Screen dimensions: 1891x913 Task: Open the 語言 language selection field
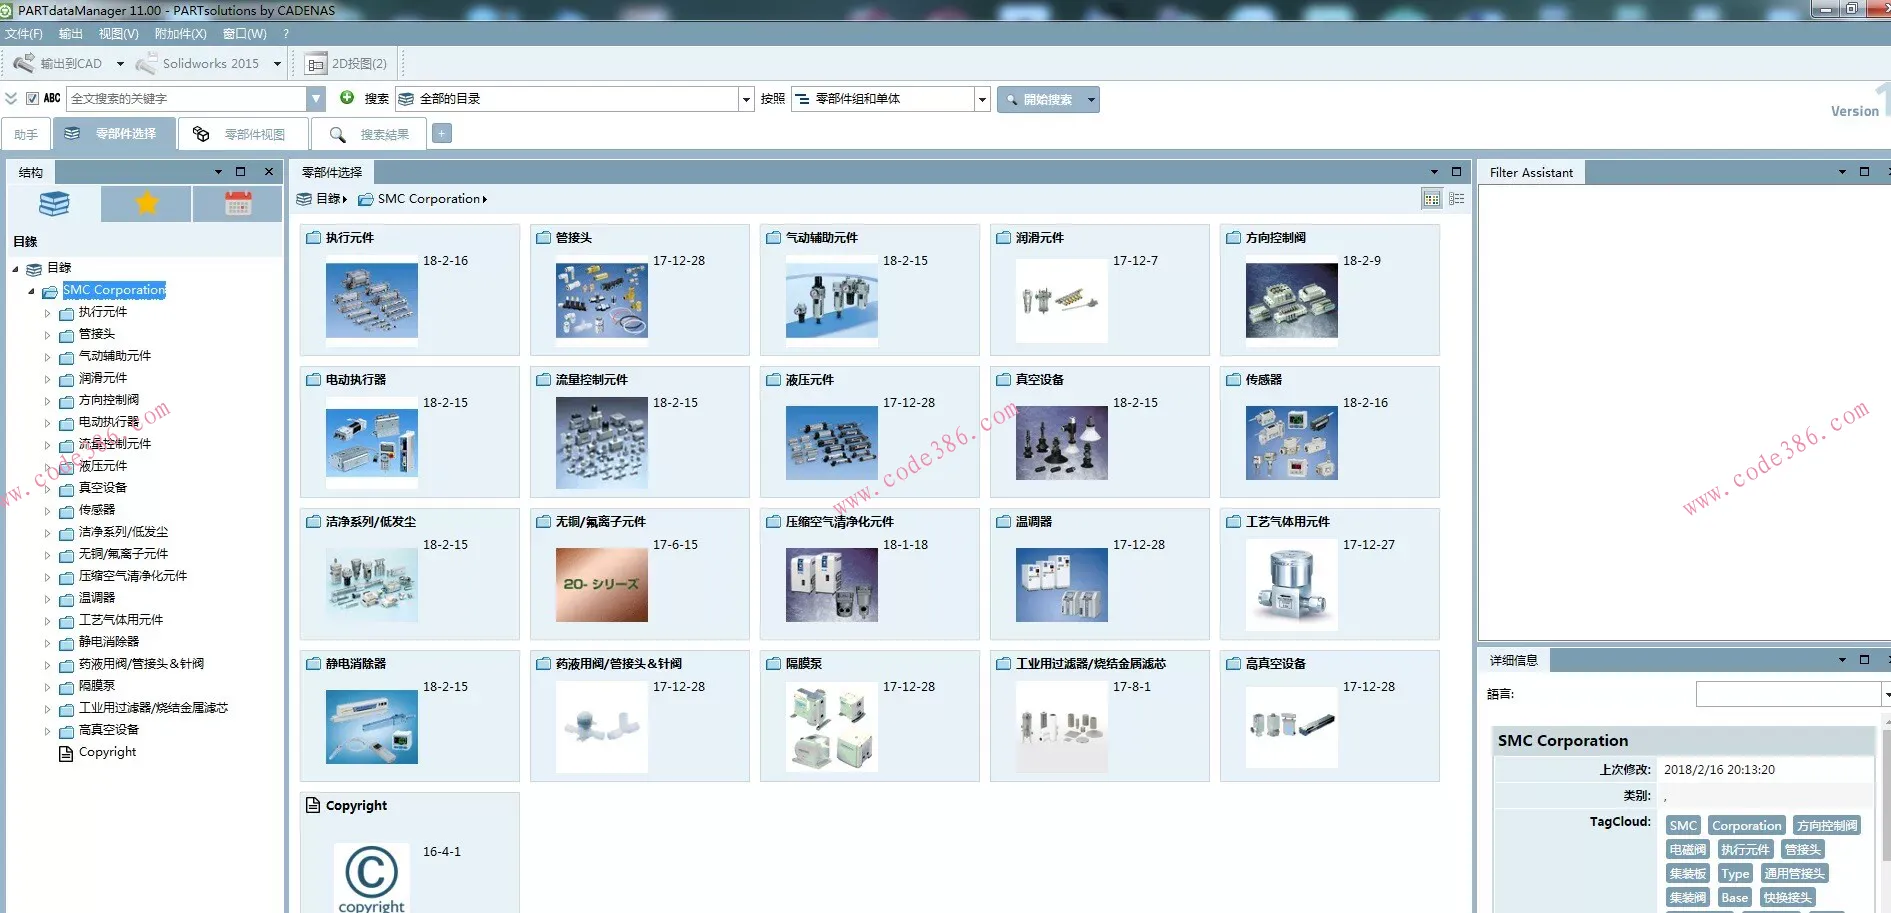coord(1789,694)
